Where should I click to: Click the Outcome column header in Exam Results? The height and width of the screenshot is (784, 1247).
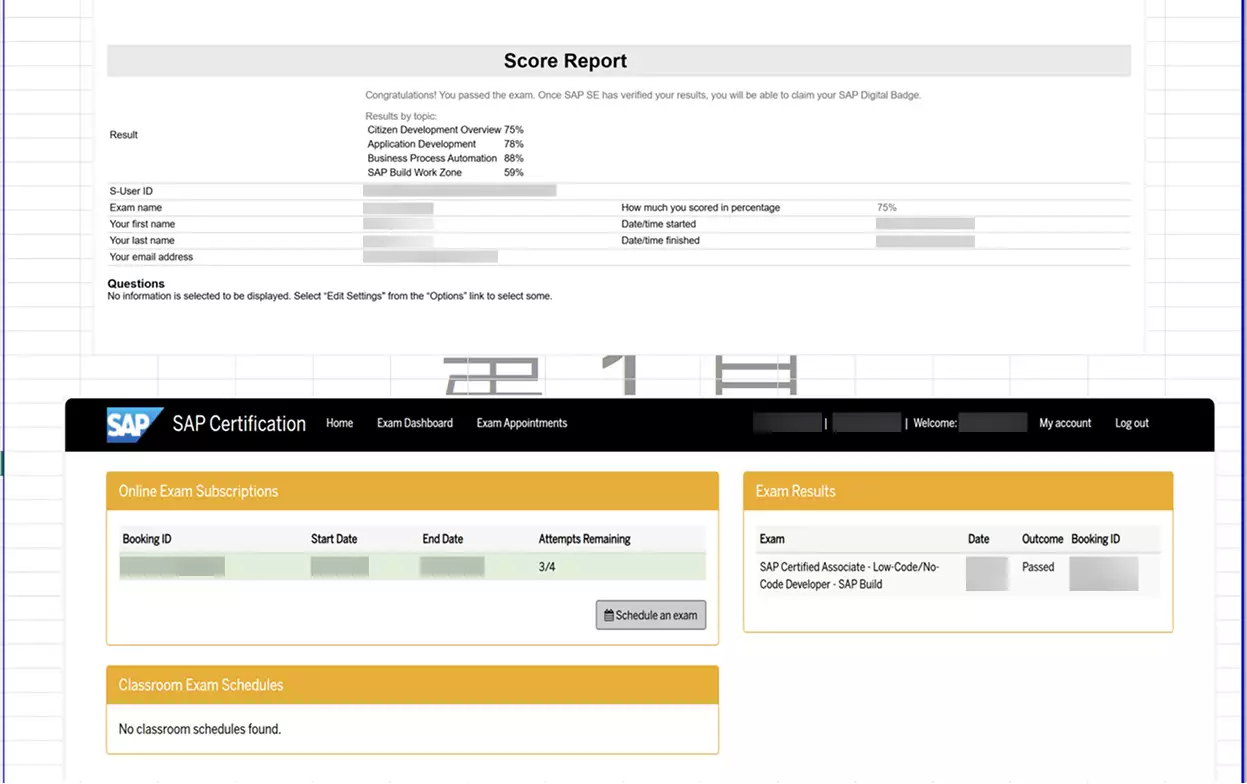[1042, 539]
